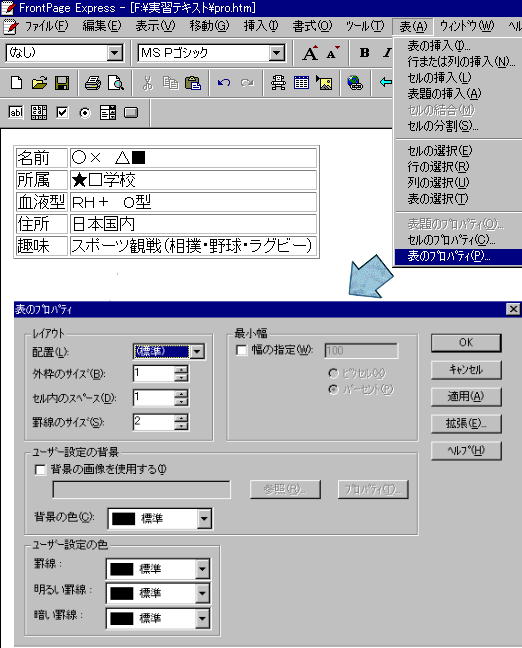Check 背景の画像を使用する option
The image size is (522, 648).
click(40, 470)
